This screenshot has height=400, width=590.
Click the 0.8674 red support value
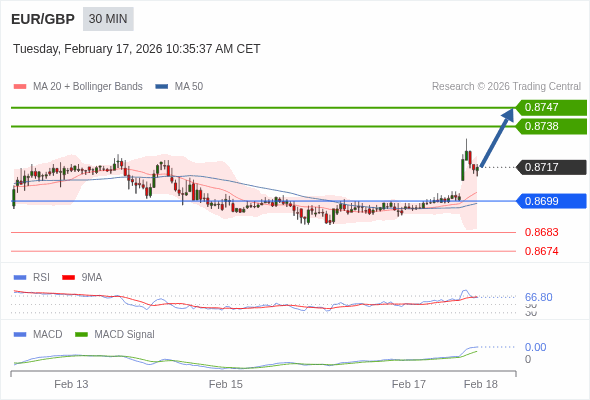click(x=541, y=251)
